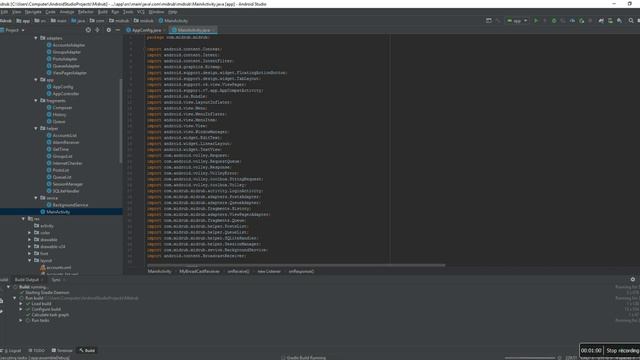Open the Navigate menu

coord(33,12)
